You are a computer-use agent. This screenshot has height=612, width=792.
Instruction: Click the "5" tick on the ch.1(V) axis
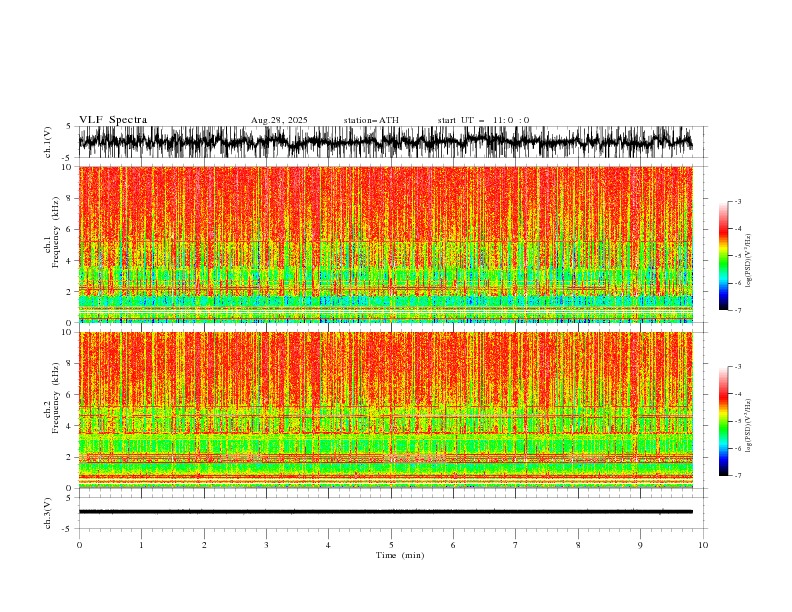point(70,127)
